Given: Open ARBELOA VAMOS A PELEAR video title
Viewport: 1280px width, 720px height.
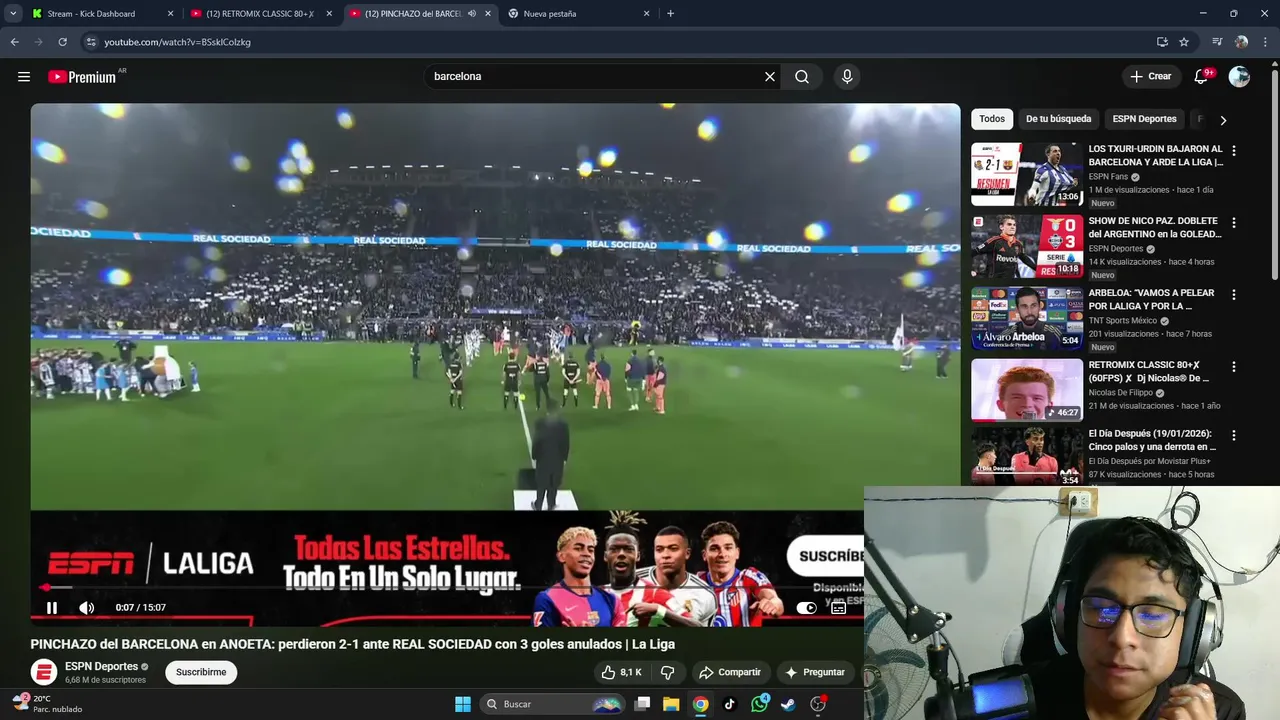Looking at the screenshot, I should pos(1152,299).
